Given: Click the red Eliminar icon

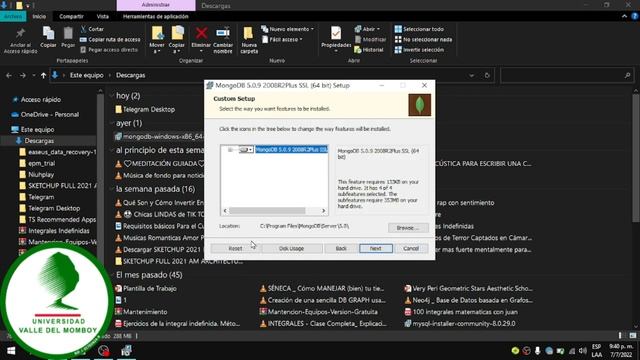Looking at the screenshot, I should [201, 33].
